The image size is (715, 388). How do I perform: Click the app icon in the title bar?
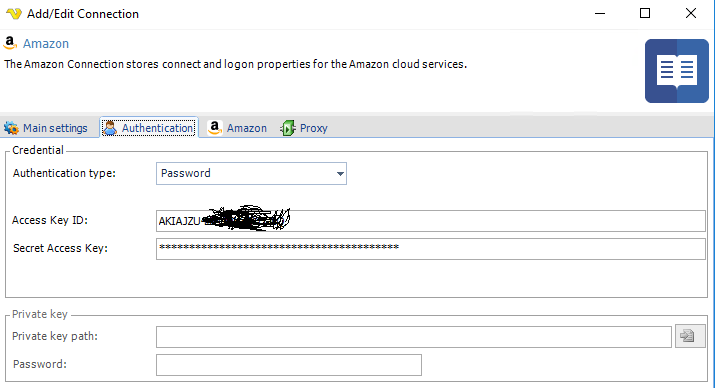[x=14, y=14]
